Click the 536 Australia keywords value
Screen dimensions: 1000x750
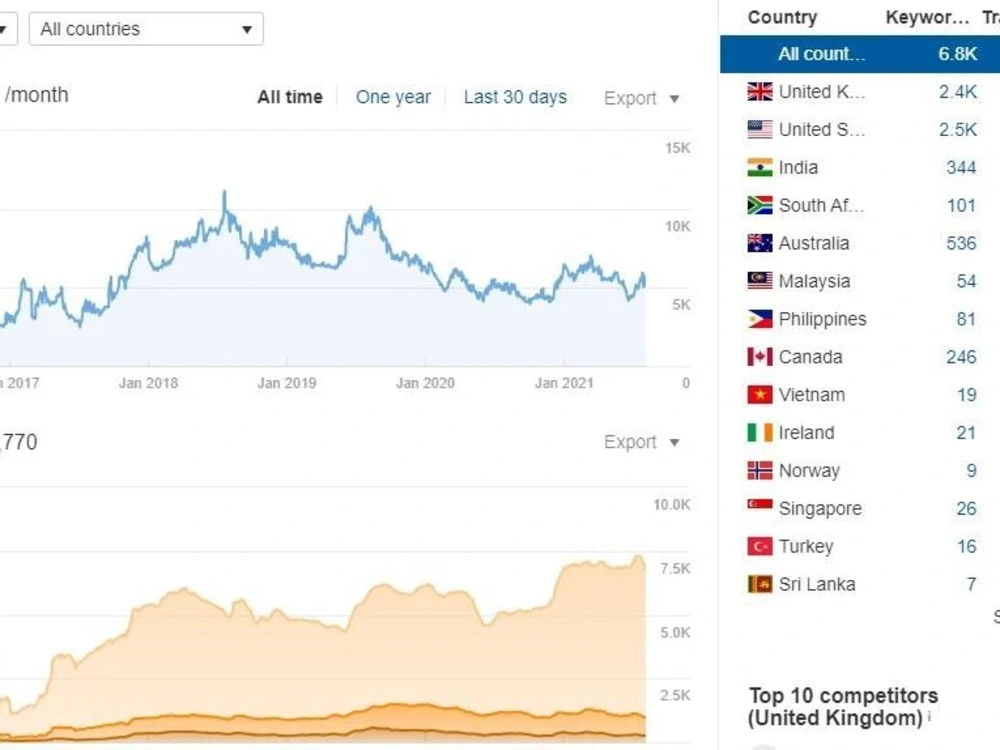point(961,243)
